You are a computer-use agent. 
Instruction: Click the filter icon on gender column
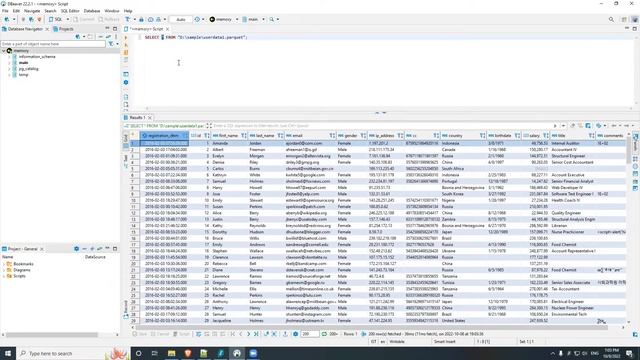point(362,136)
